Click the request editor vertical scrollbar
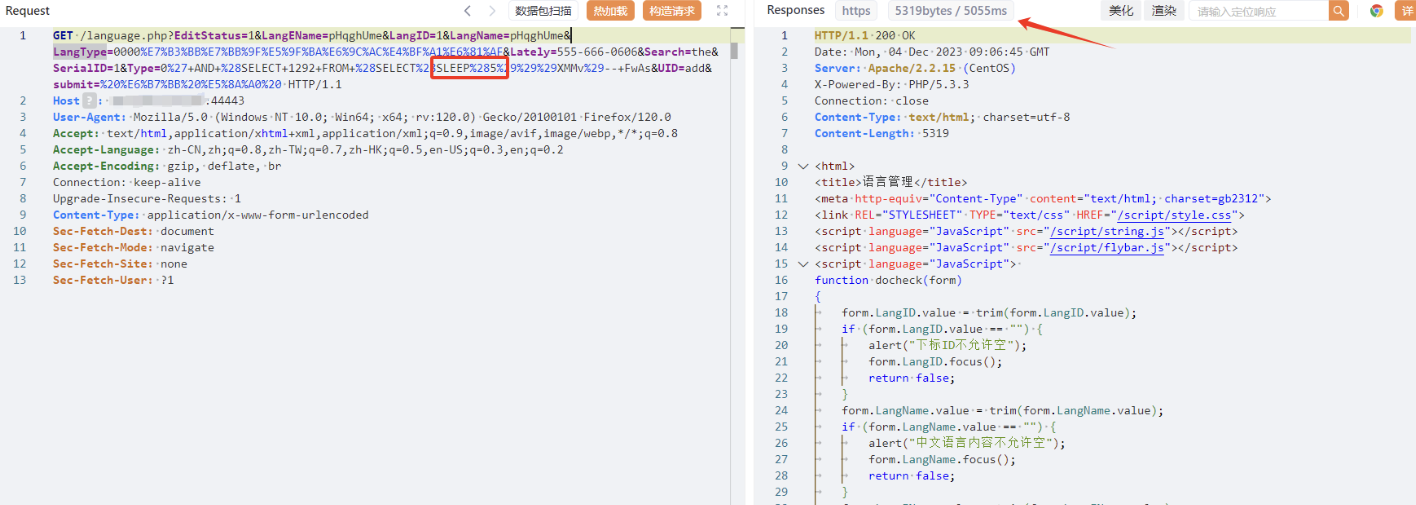1416x505 pixels. tap(734, 50)
